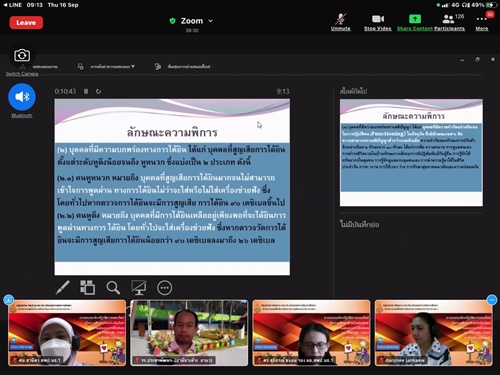This screenshot has width=500, height=375.
Task: Reset the presentation timer
Action: [98, 91]
